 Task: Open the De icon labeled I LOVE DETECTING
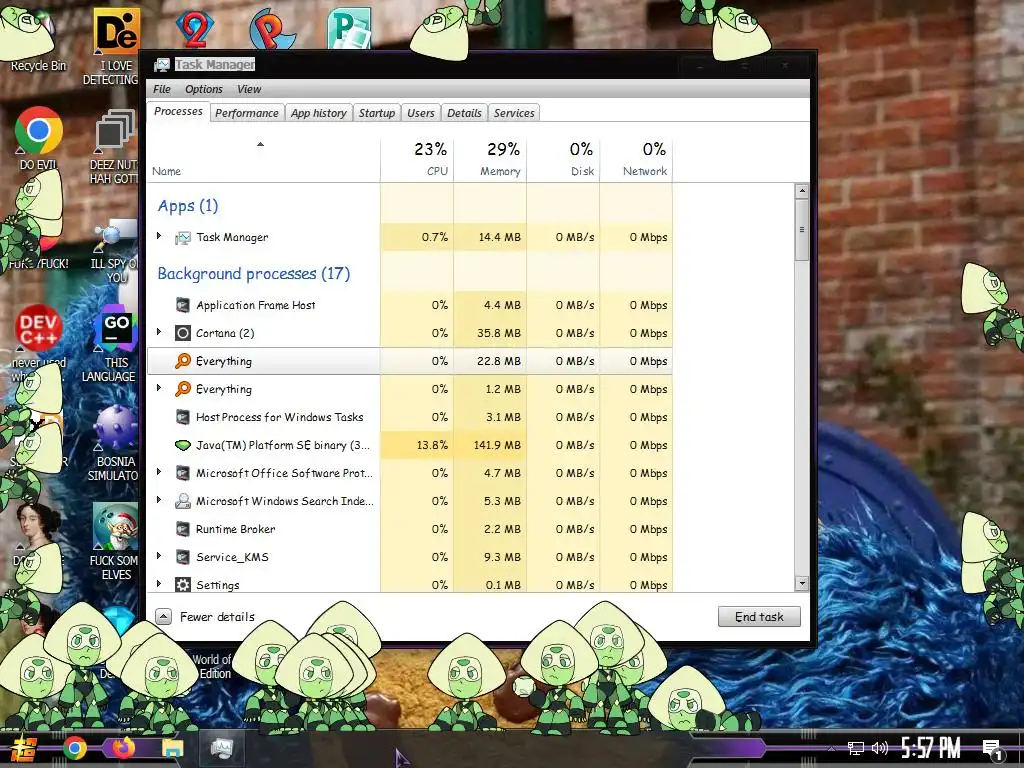click(x=116, y=31)
